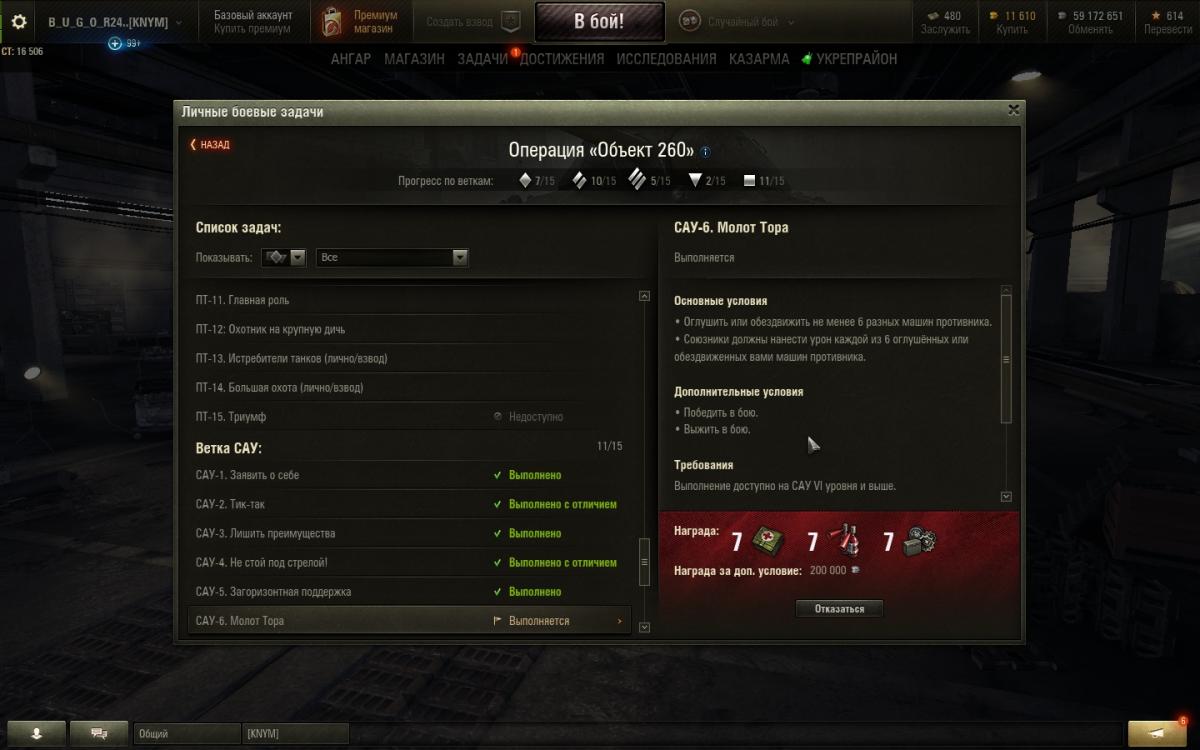1200x750 pixels.
Task: Open the Случайный бой battle mode dropdown
Action: (738, 22)
